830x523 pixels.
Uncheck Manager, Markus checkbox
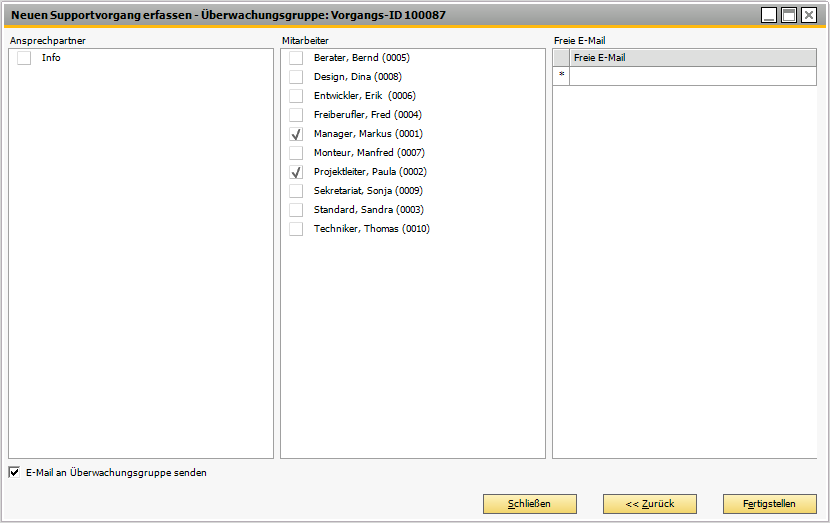(296, 134)
